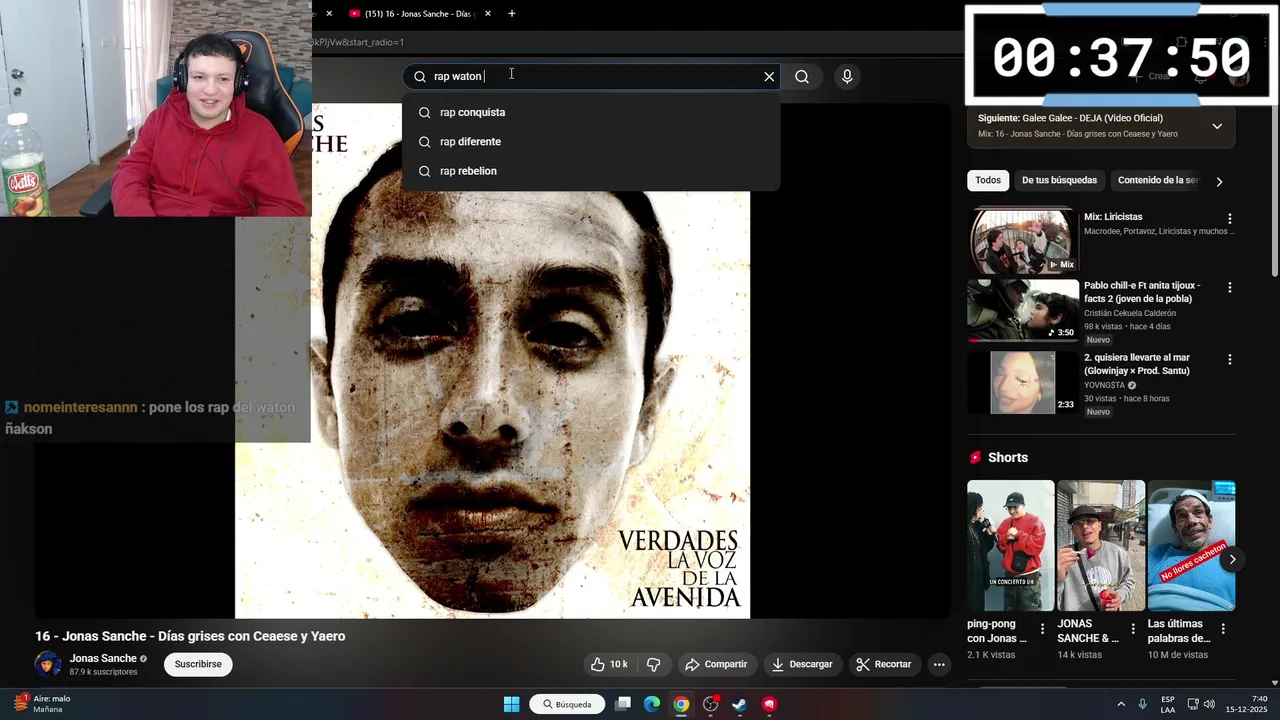Select the 'Todos' filter chip
The width and height of the screenshot is (1280, 720).
[988, 180]
